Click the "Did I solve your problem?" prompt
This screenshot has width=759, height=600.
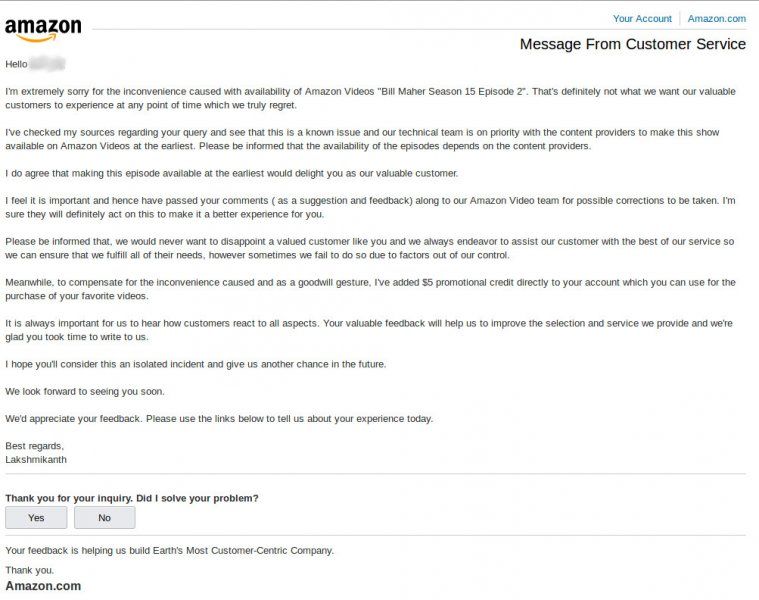tap(132, 498)
